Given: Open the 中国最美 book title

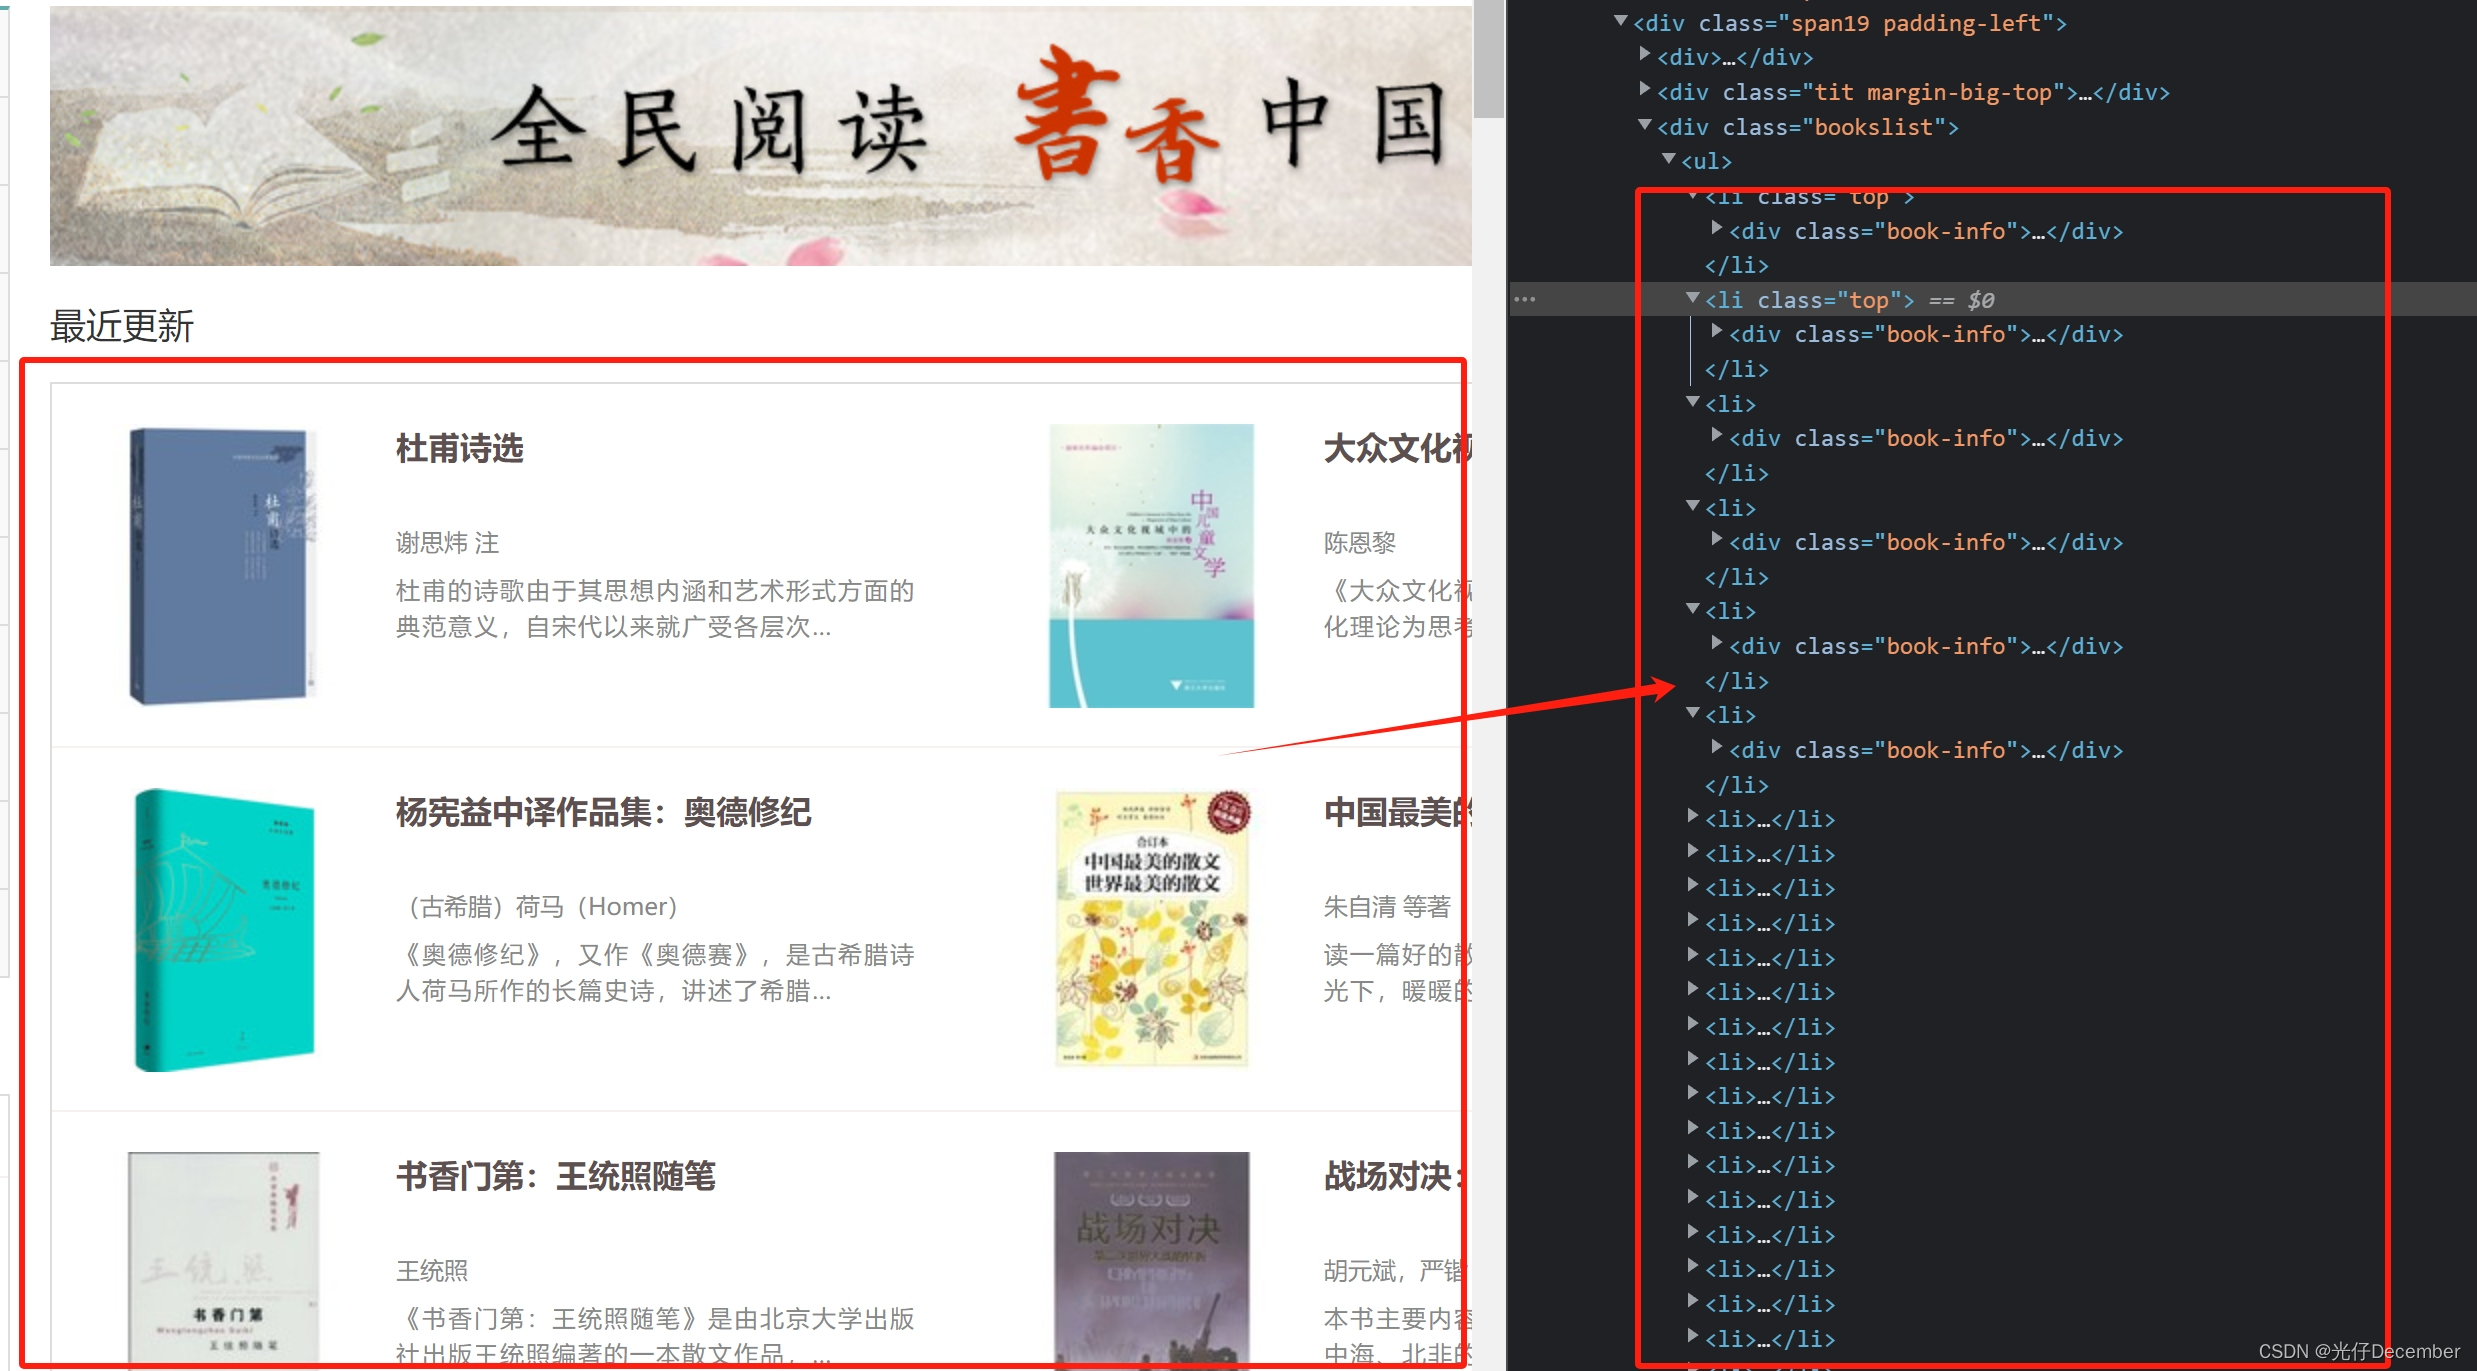Looking at the screenshot, I should coord(1396,813).
